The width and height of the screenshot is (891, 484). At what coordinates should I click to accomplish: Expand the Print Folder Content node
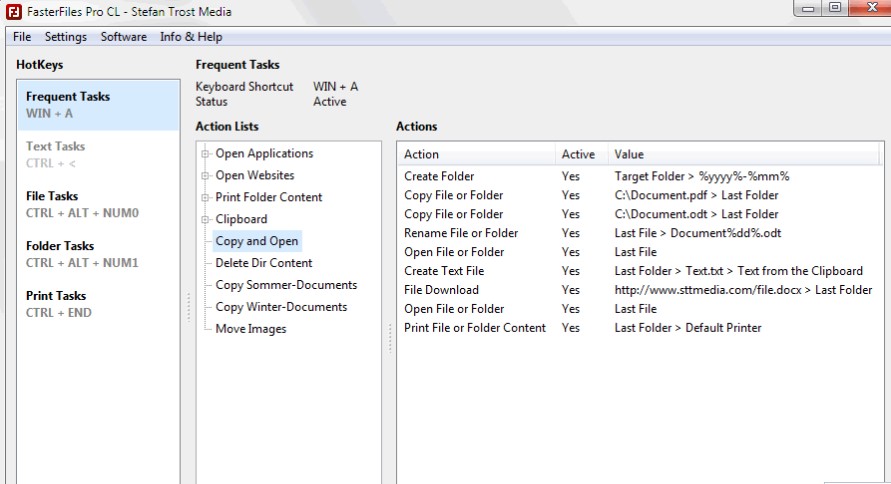[206, 198]
